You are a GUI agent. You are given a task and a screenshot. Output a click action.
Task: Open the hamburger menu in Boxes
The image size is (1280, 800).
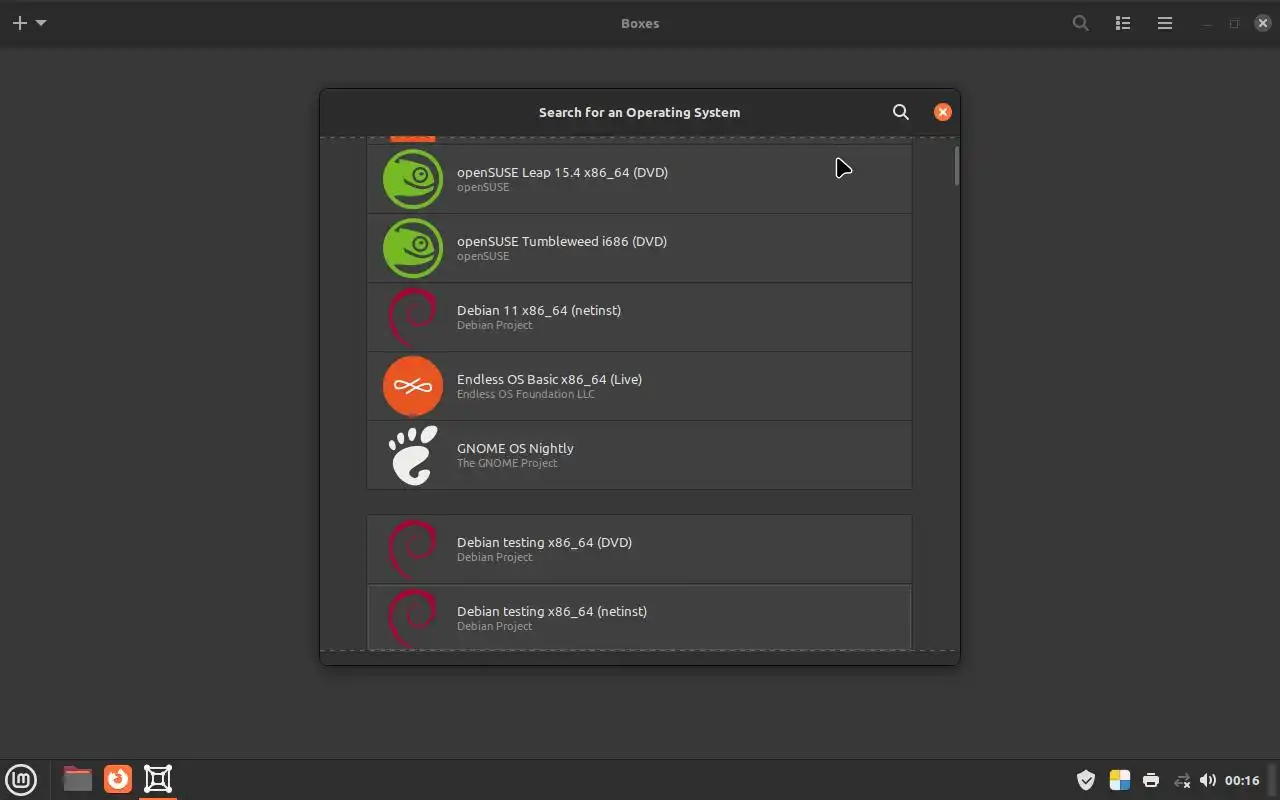click(1165, 23)
